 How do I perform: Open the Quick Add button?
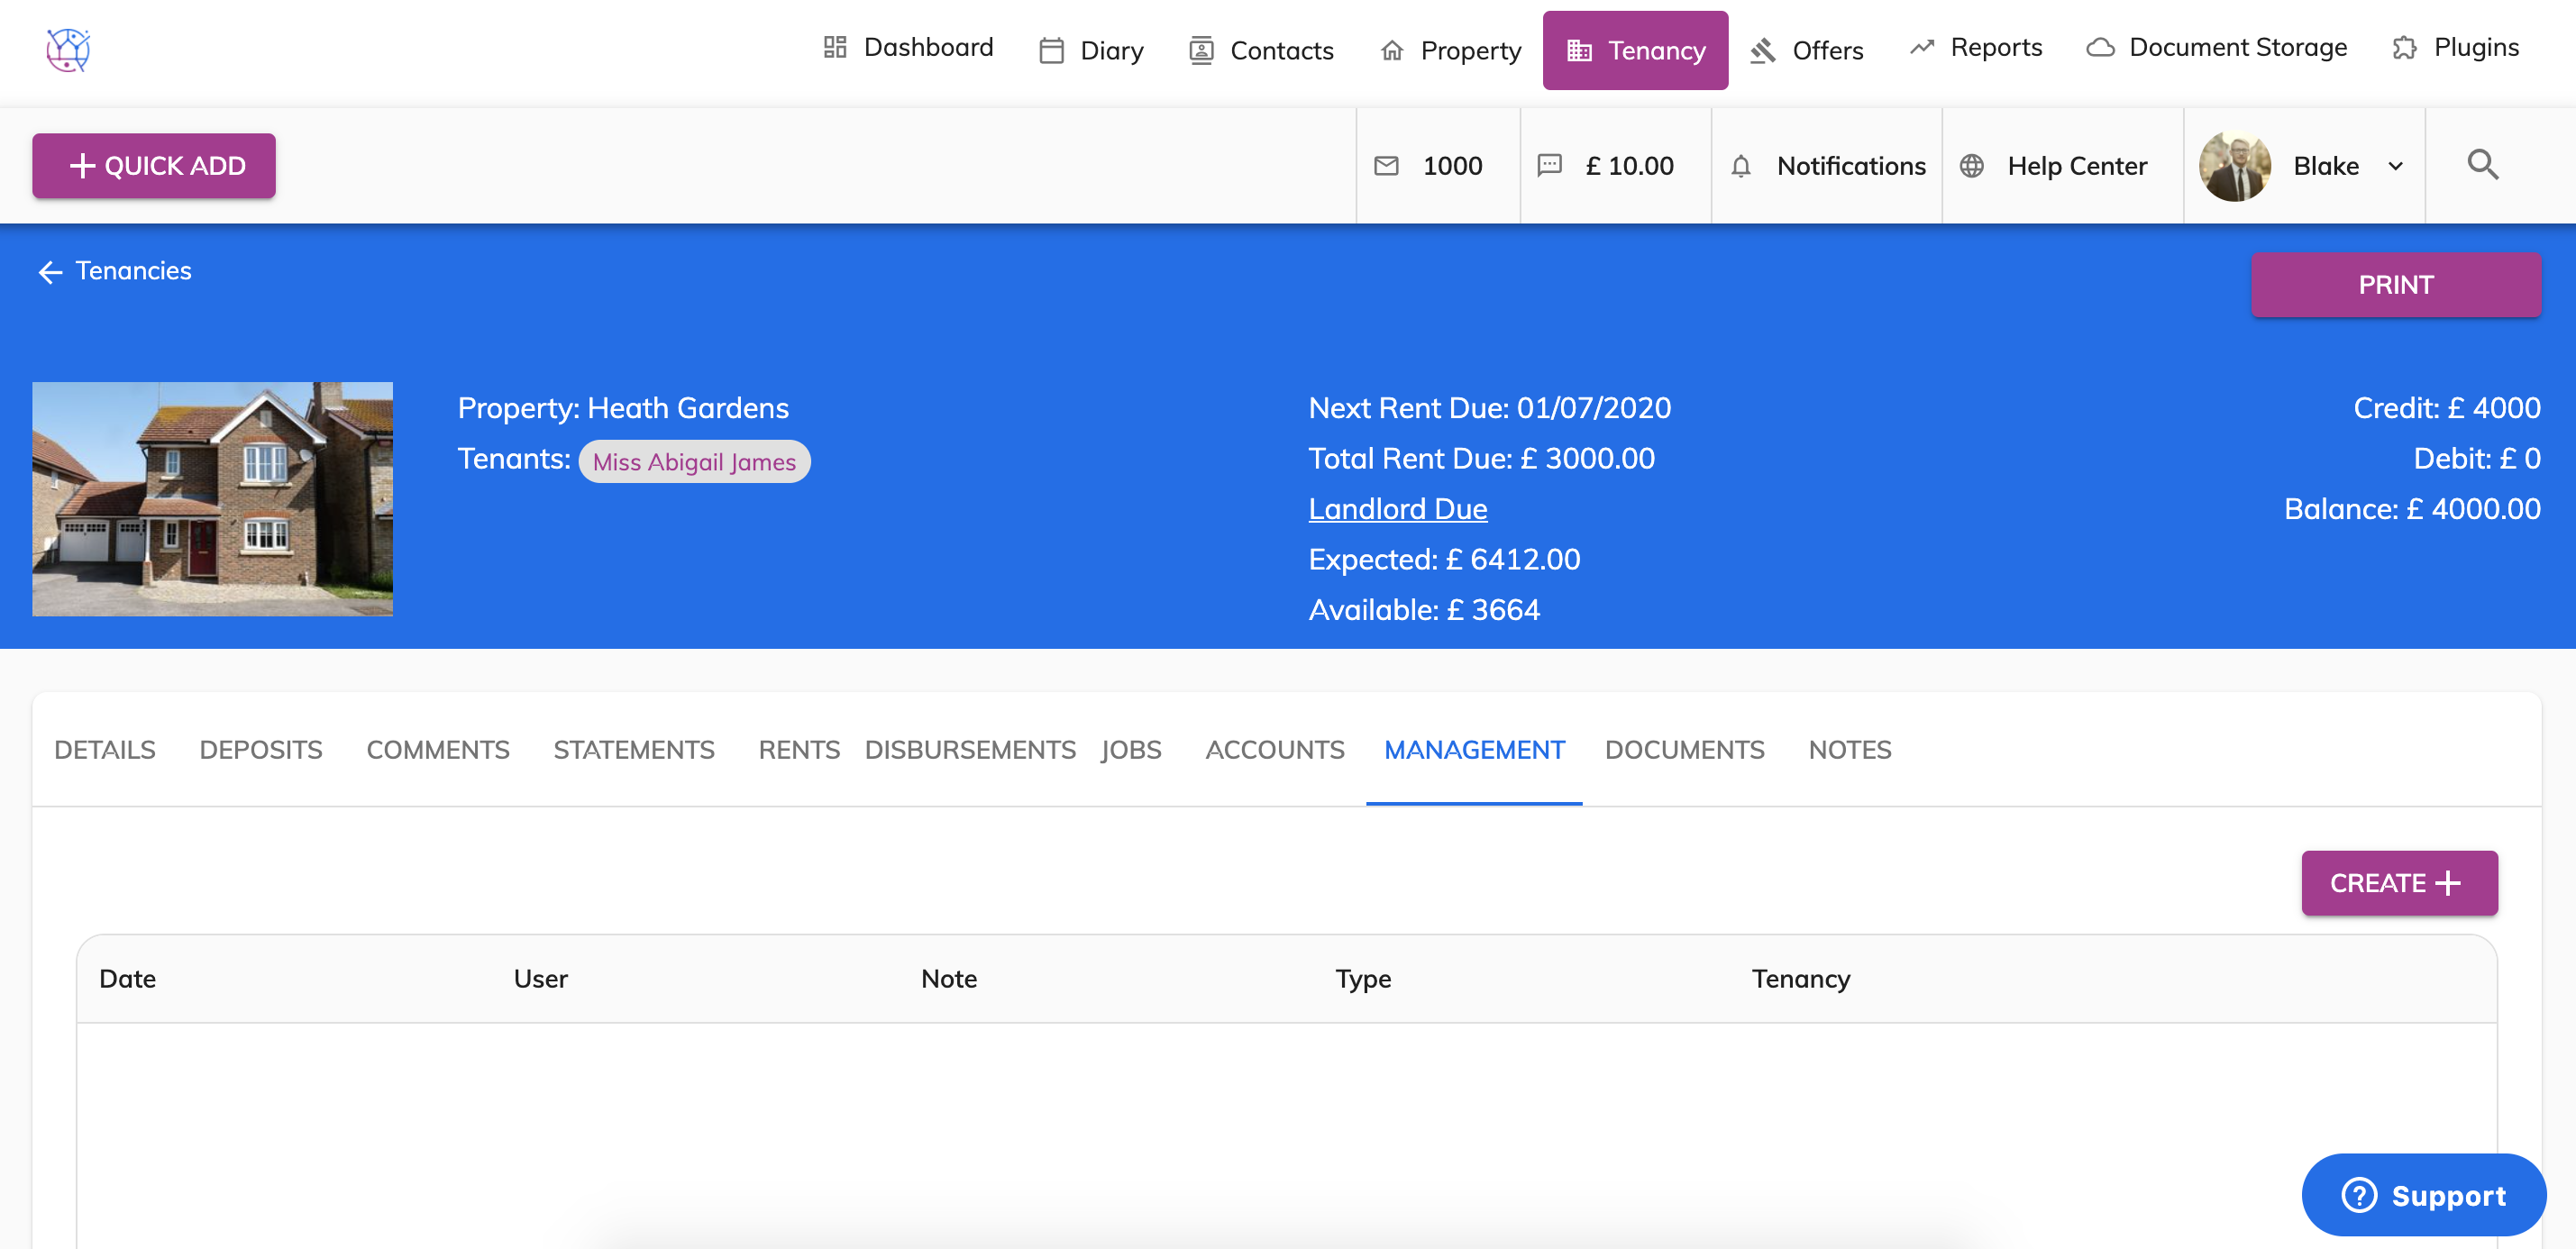tap(154, 166)
